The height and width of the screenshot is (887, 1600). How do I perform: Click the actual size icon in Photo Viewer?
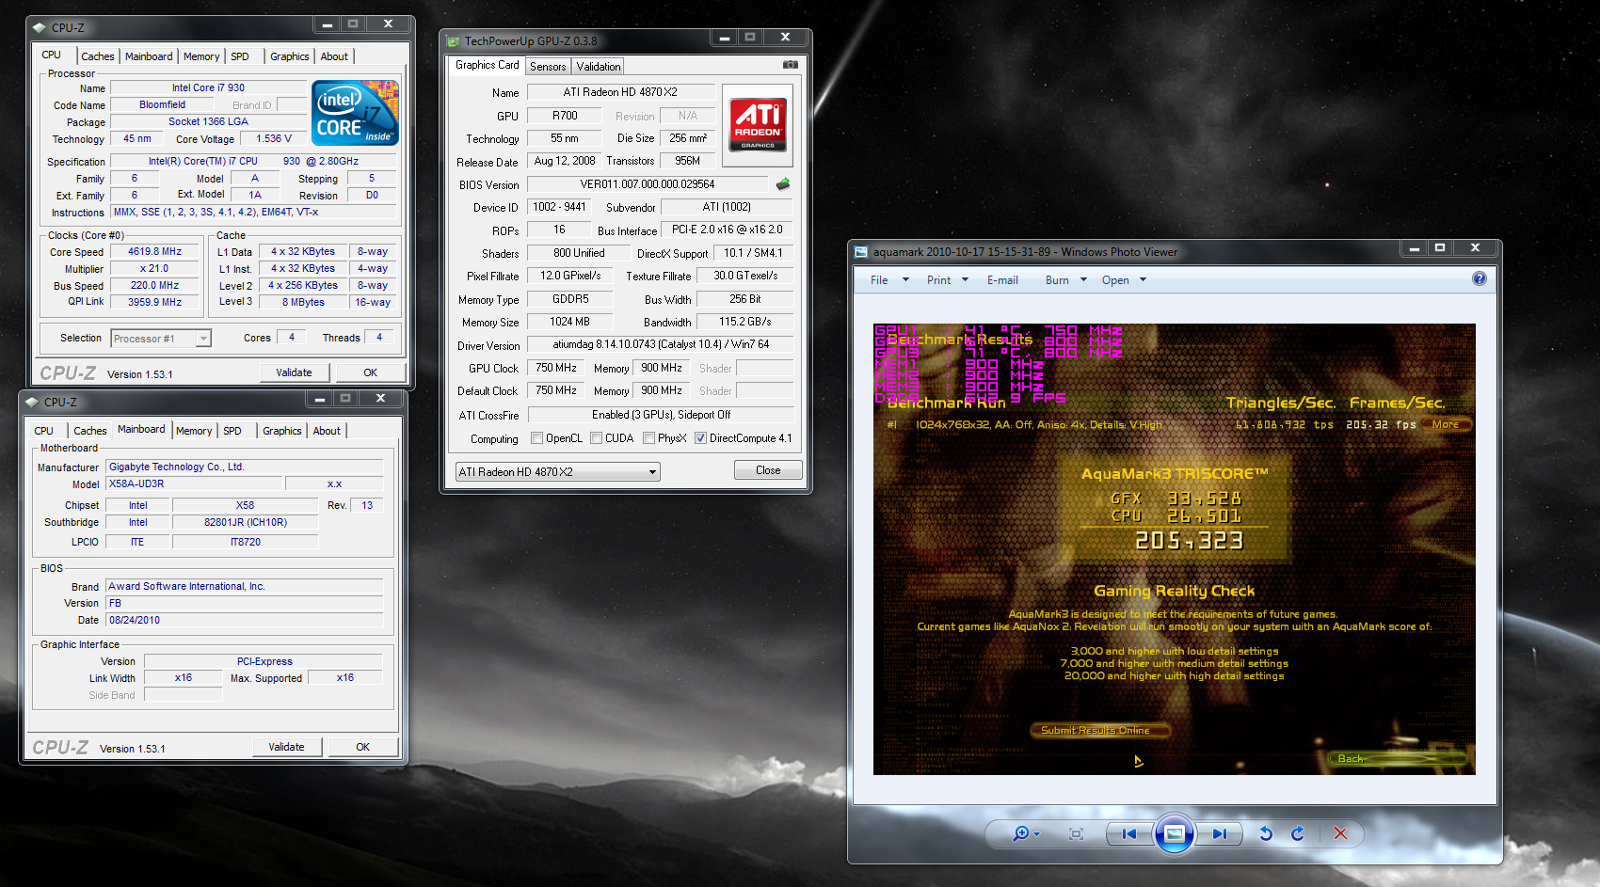[x=1076, y=833]
